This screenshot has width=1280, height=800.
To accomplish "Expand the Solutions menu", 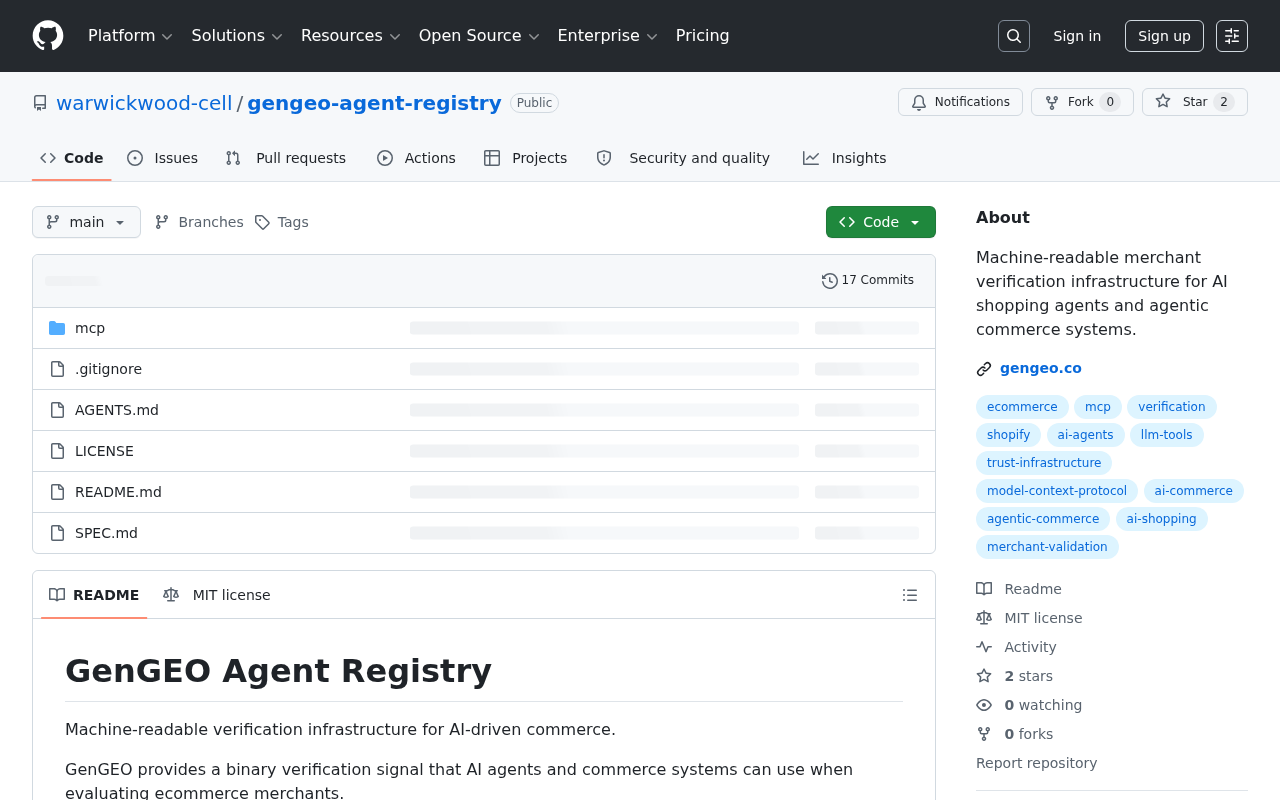I will pyautogui.click(x=237, y=36).
